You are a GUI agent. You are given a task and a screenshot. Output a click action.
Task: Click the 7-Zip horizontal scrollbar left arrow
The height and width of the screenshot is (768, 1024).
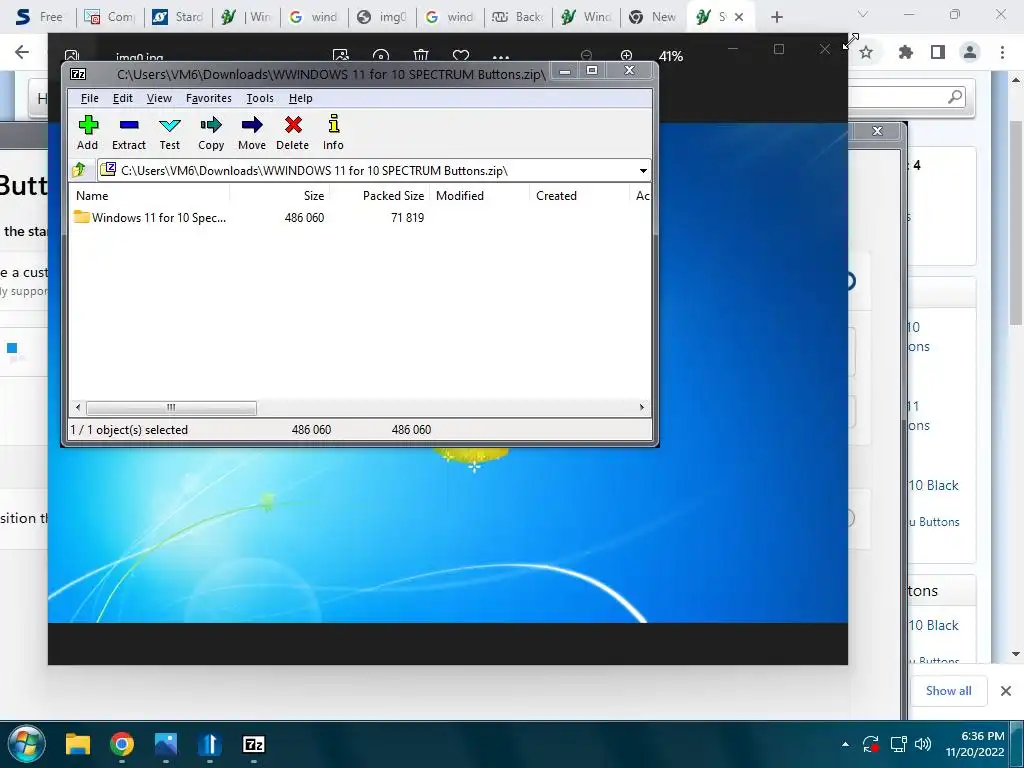pos(78,408)
